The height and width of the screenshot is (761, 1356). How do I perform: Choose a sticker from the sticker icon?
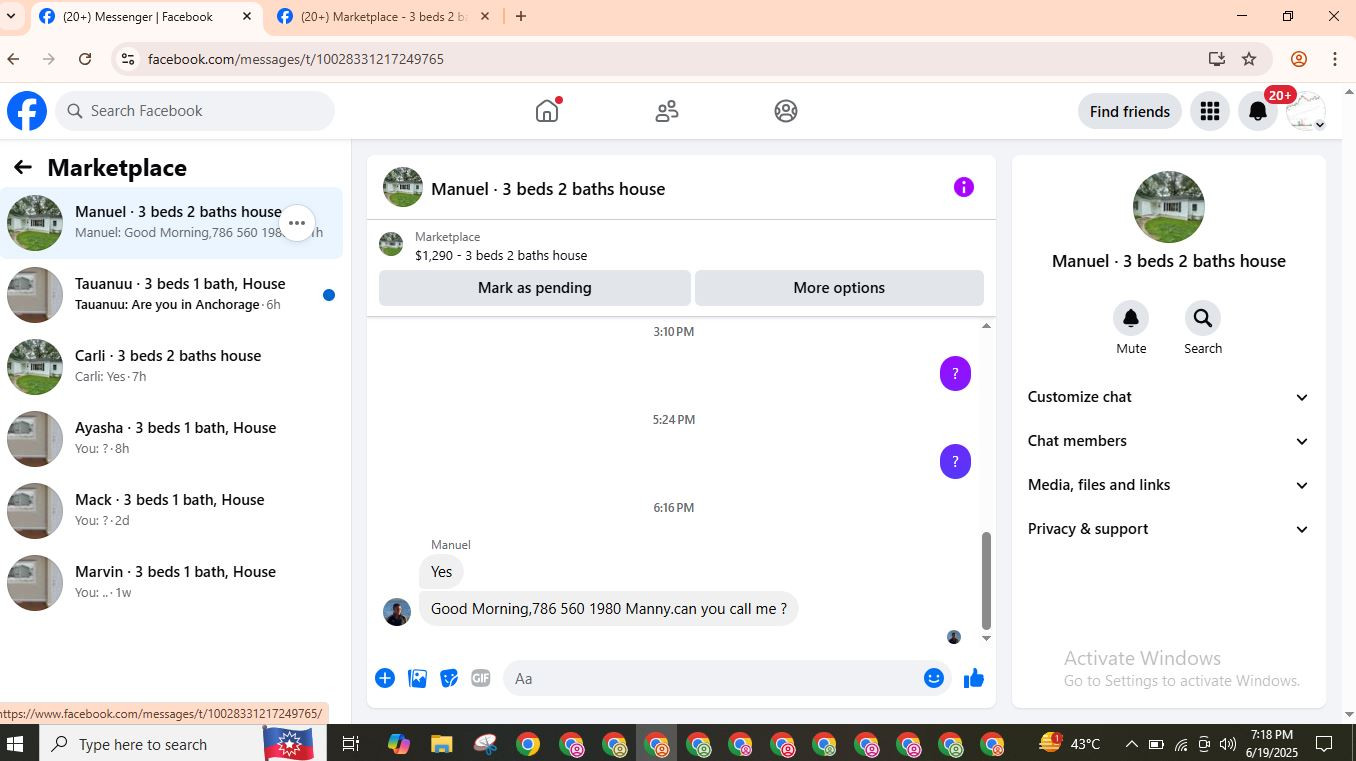[x=449, y=678]
